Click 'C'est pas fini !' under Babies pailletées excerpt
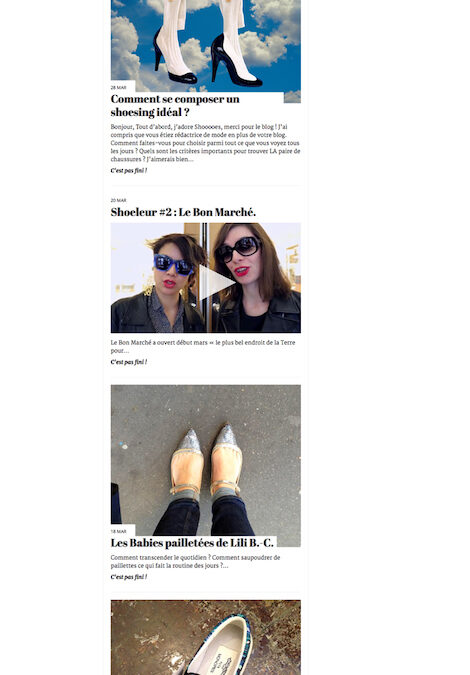The width and height of the screenshot is (470, 675). 129,577
